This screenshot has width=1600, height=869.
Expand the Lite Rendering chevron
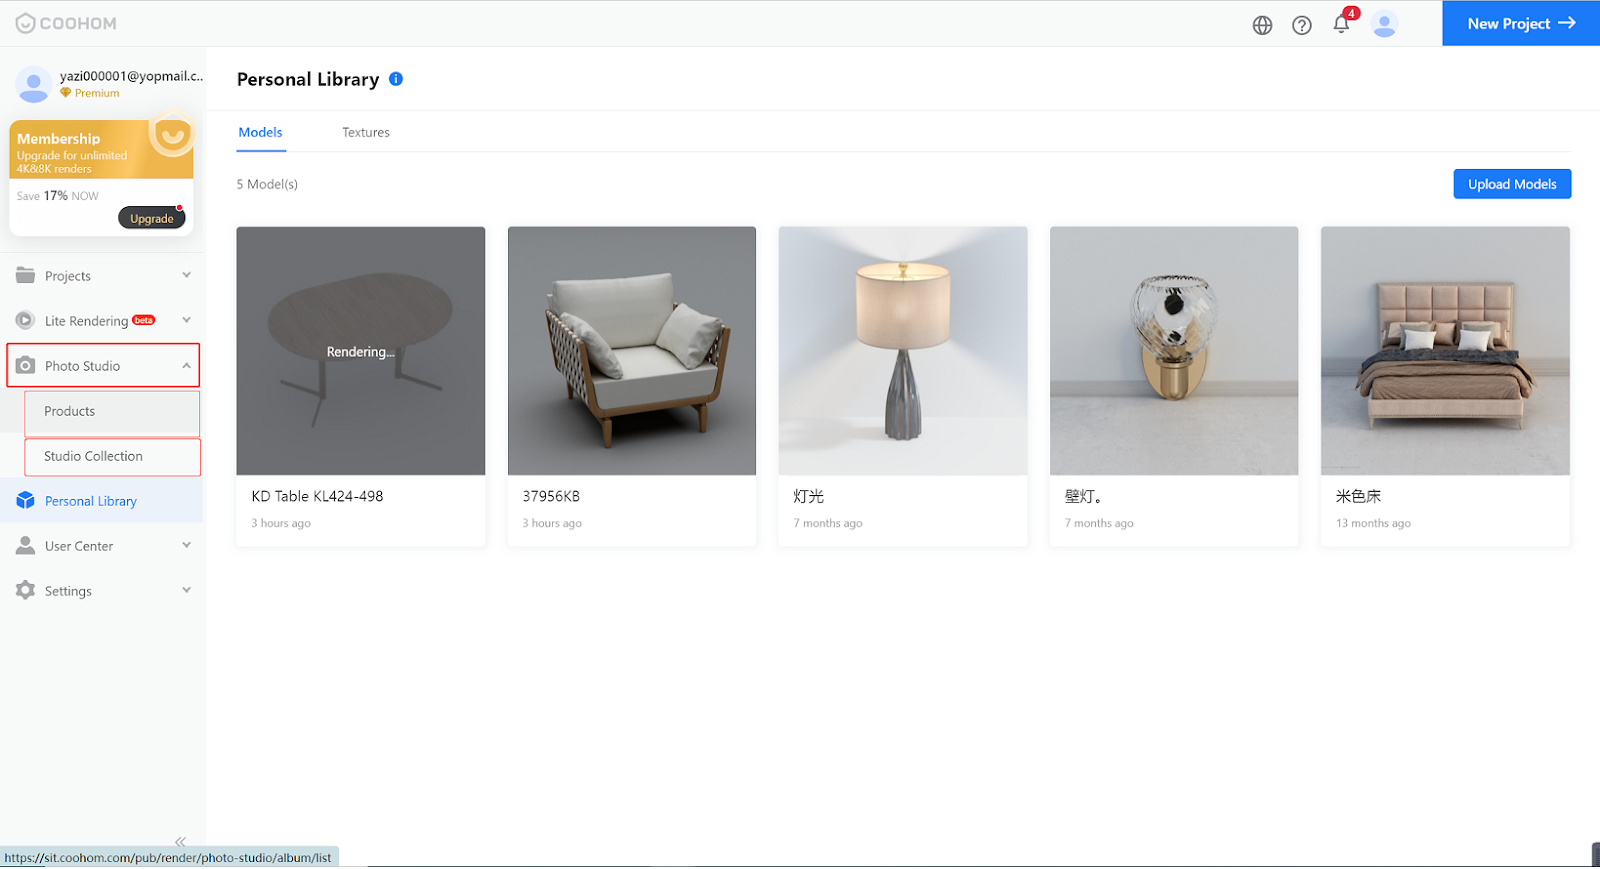click(186, 320)
